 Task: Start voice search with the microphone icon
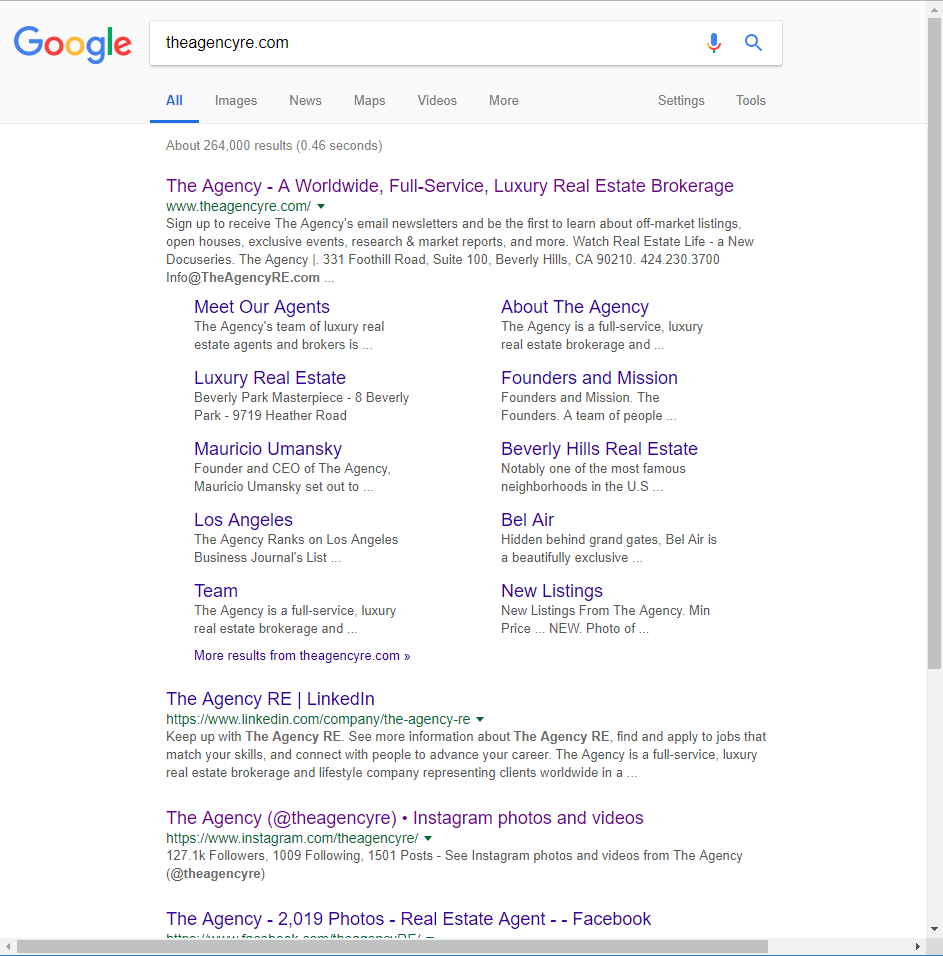click(x=714, y=43)
